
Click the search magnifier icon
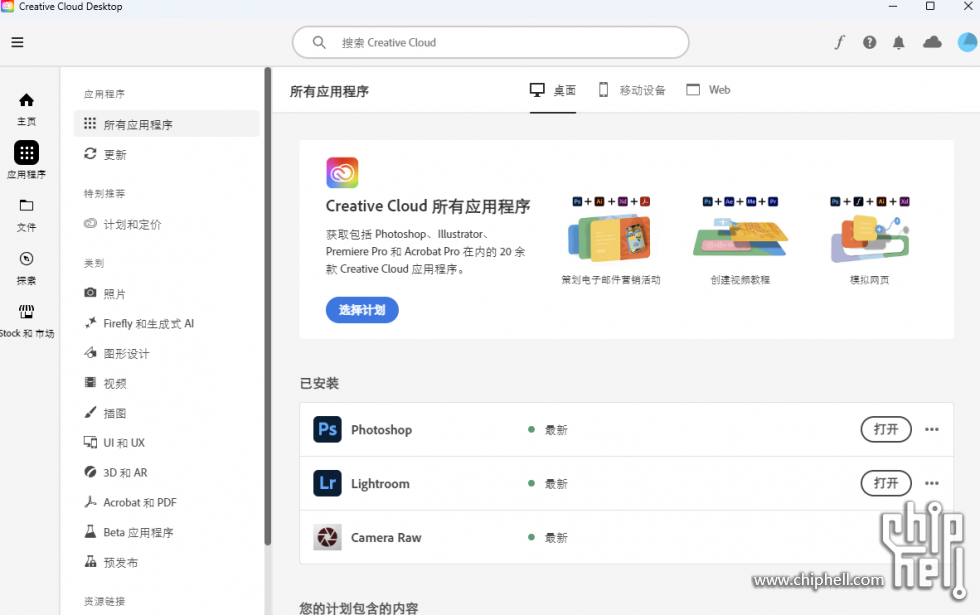(x=319, y=42)
